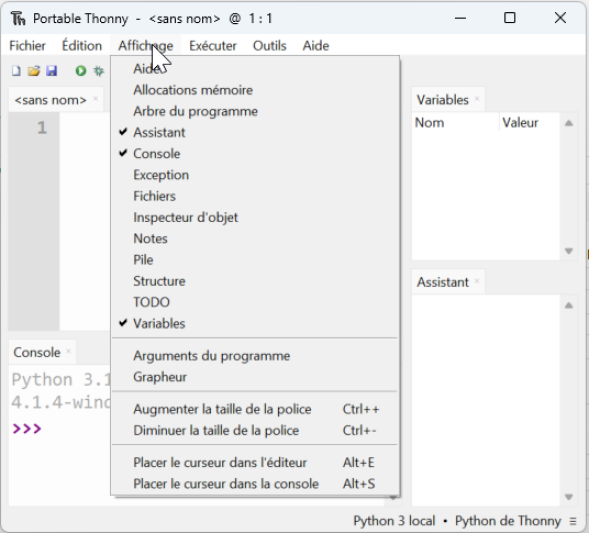This screenshot has width=589, height=533.
Task: Click Assistant scrollbar up arrow
Action: coord(569,305)
